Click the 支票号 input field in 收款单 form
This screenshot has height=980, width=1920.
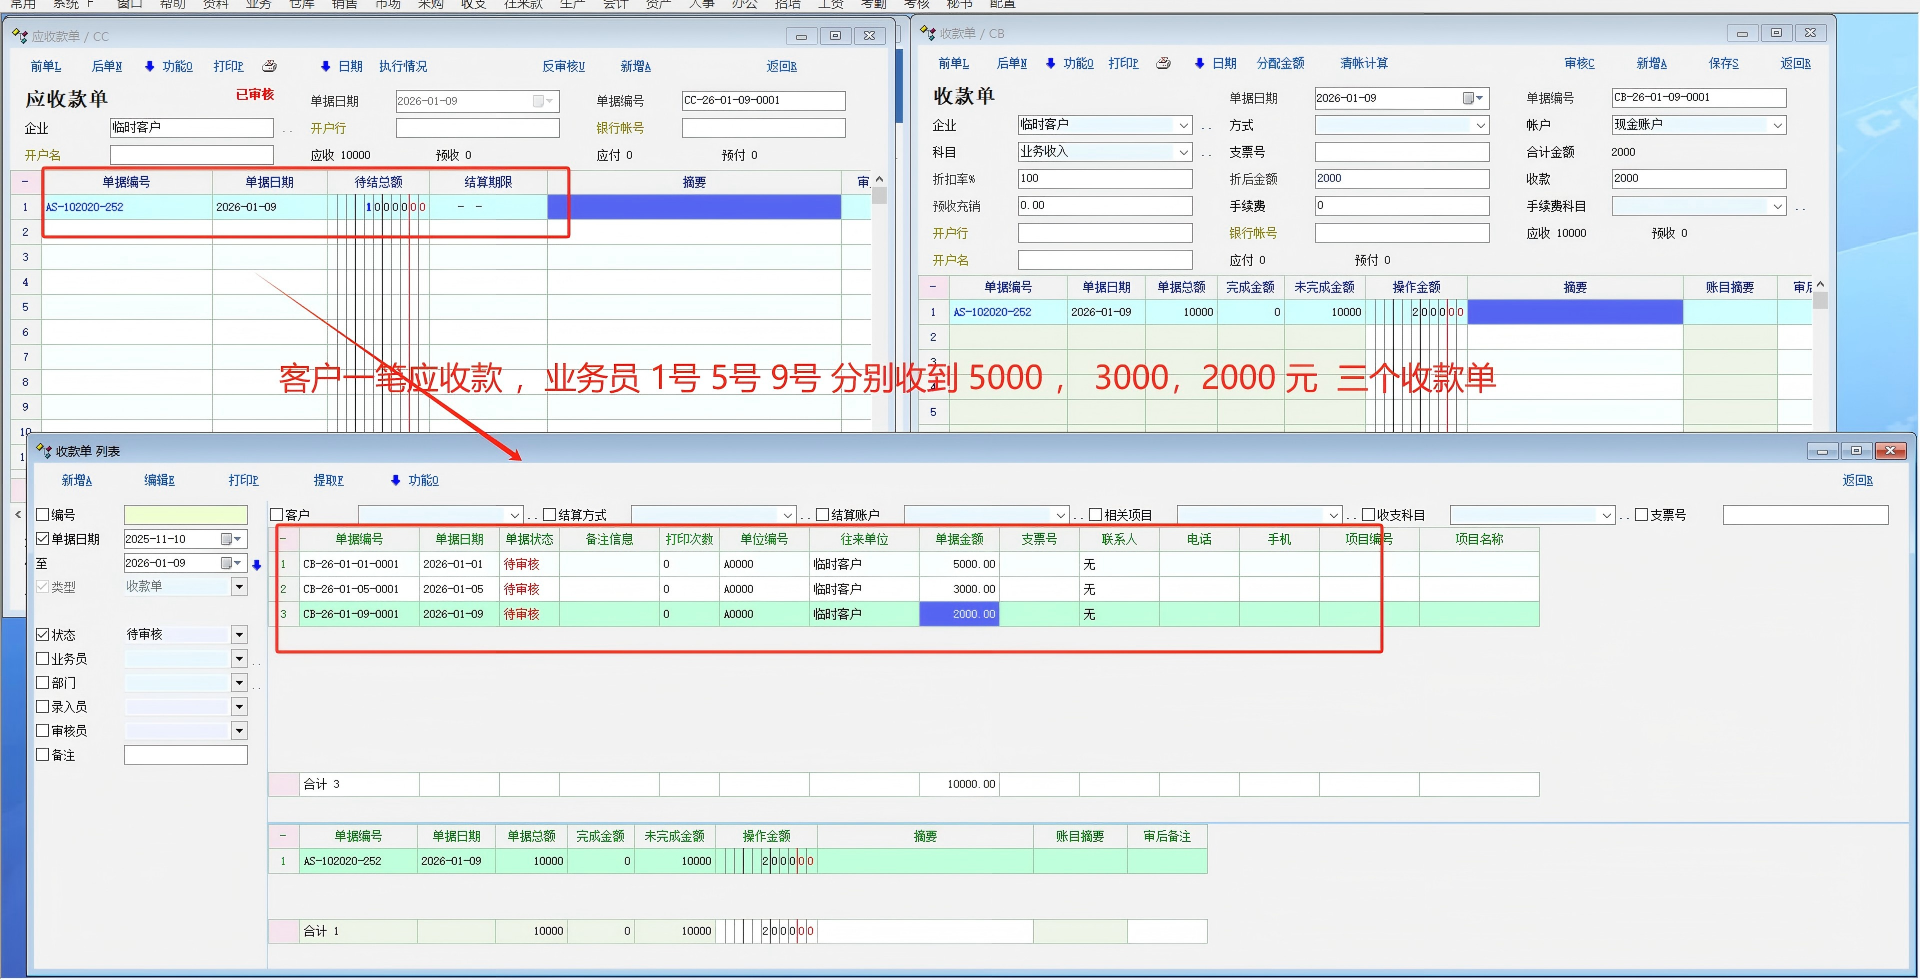[1401, 152]
